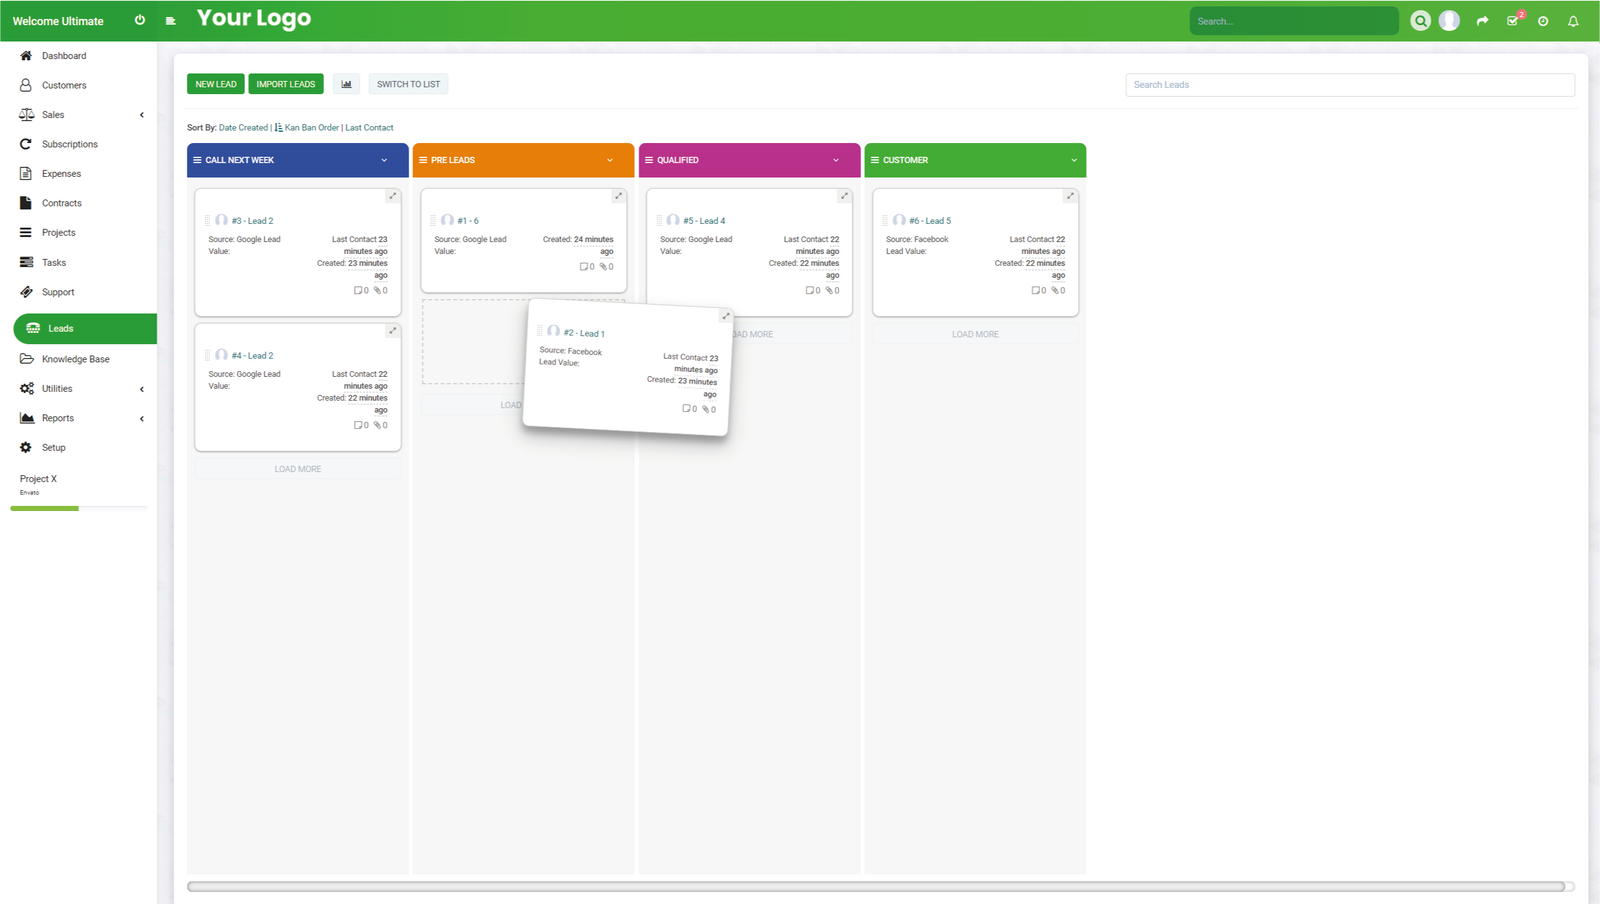The image size is (1600, 904).
Task: Click the Search Leads input field
Action: point(1349,85)
